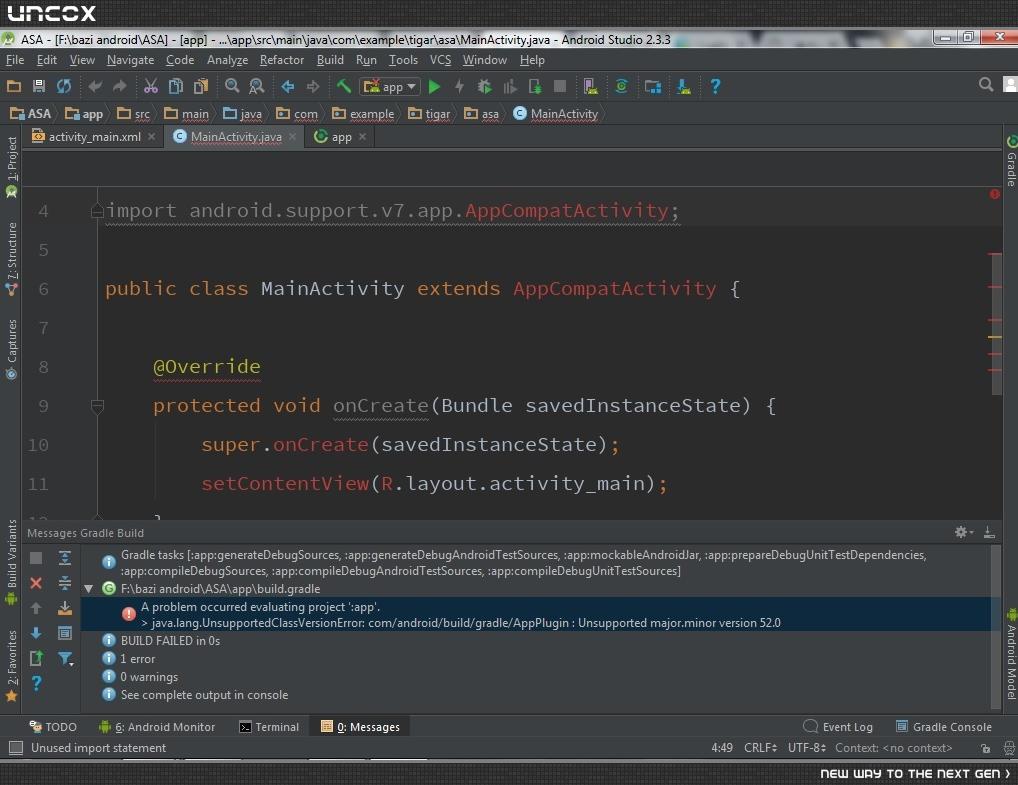Open the VCS menu
The image size is (1018, 785).
coord(440,60)
